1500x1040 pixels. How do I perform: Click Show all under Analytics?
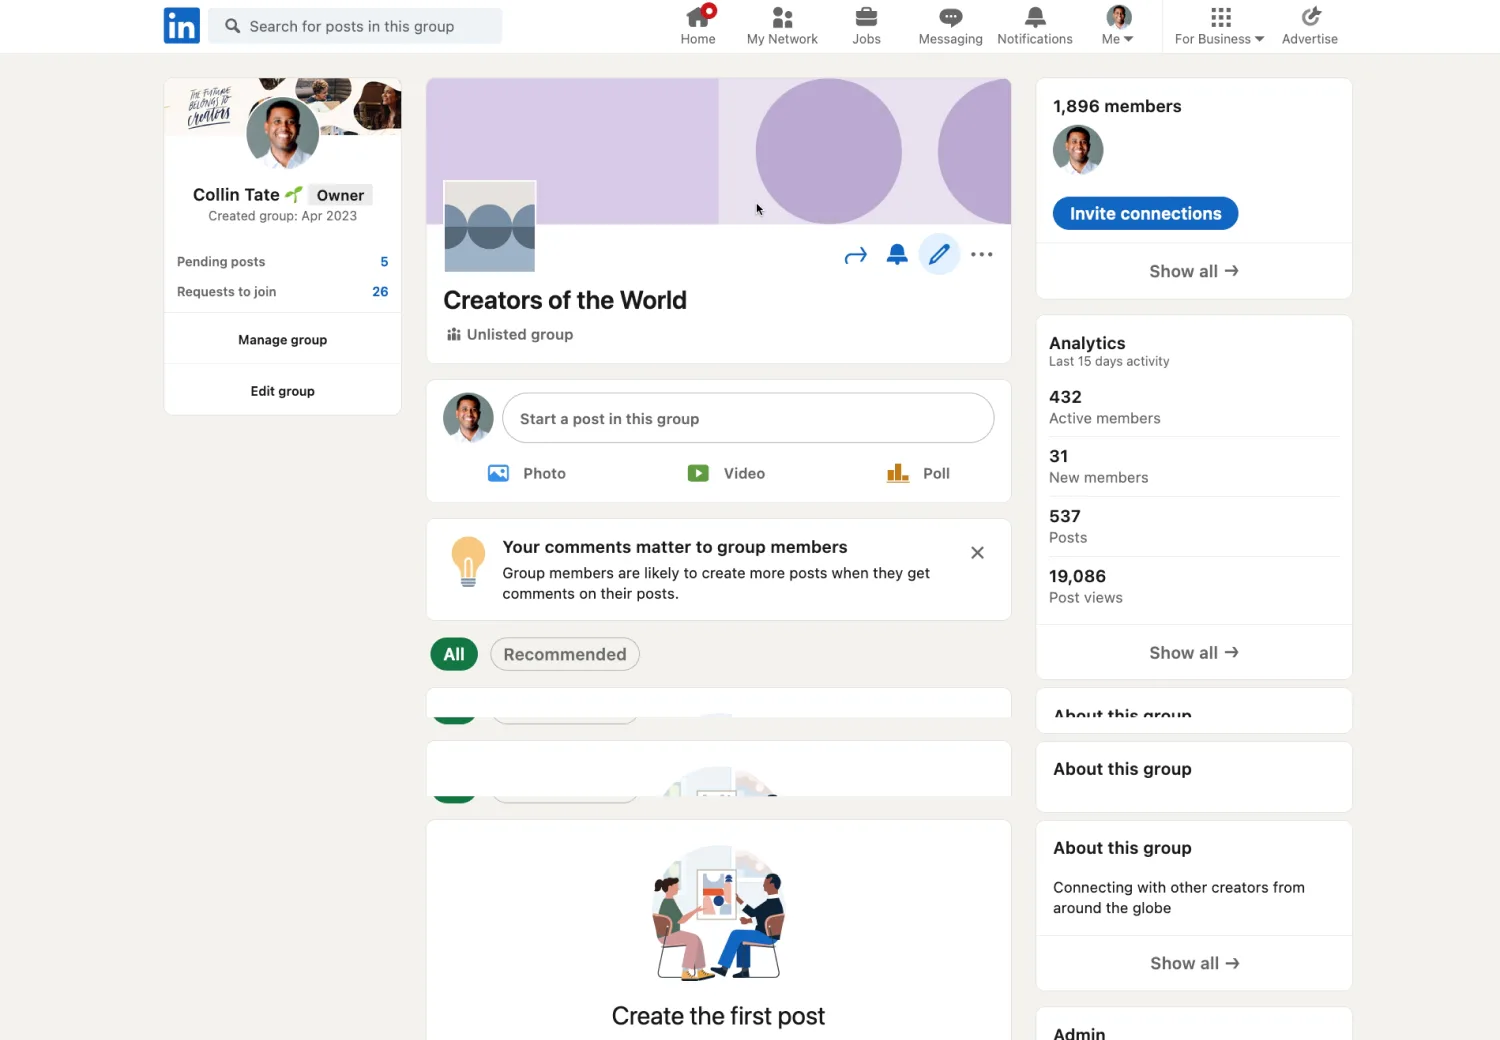tap(1193, 653)
